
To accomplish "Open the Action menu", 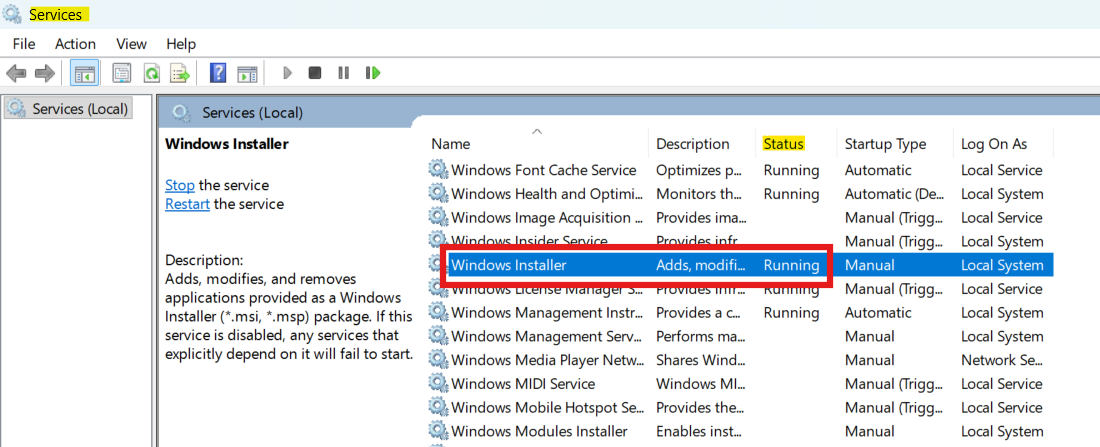I will pyautogui.click(x=75, y=44).
